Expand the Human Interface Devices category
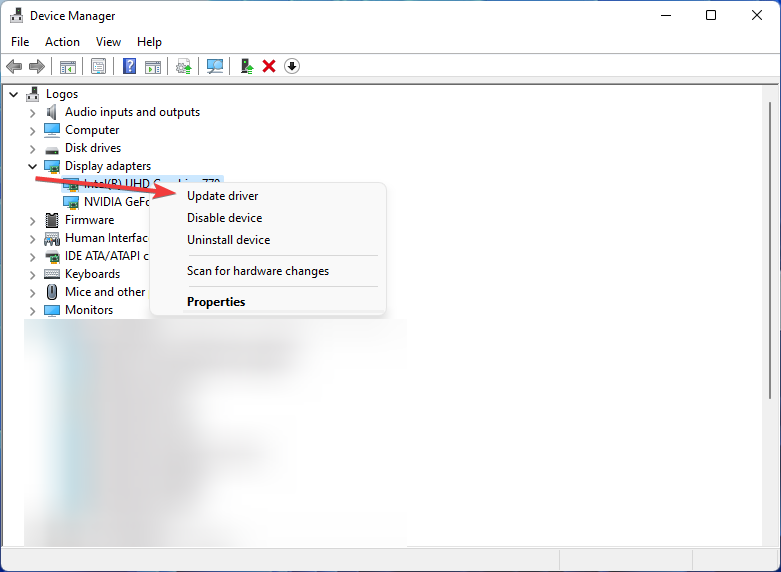 point(32,239)
